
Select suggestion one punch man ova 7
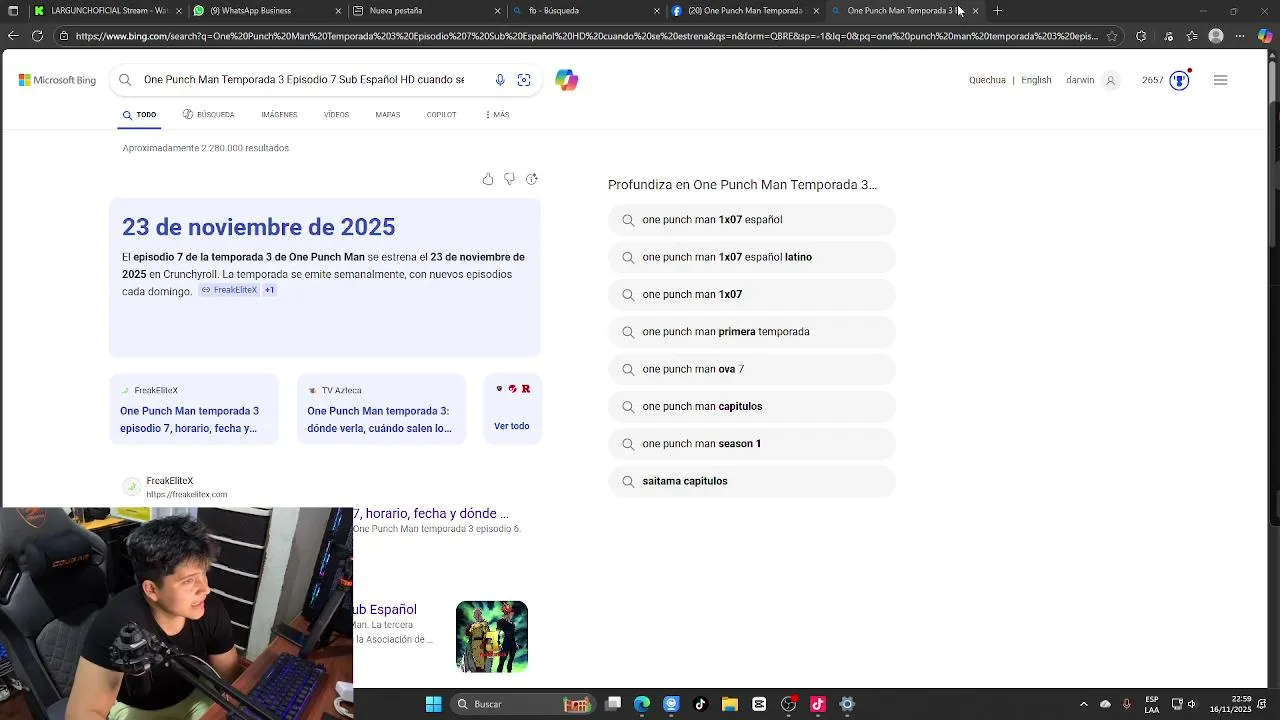751,369
